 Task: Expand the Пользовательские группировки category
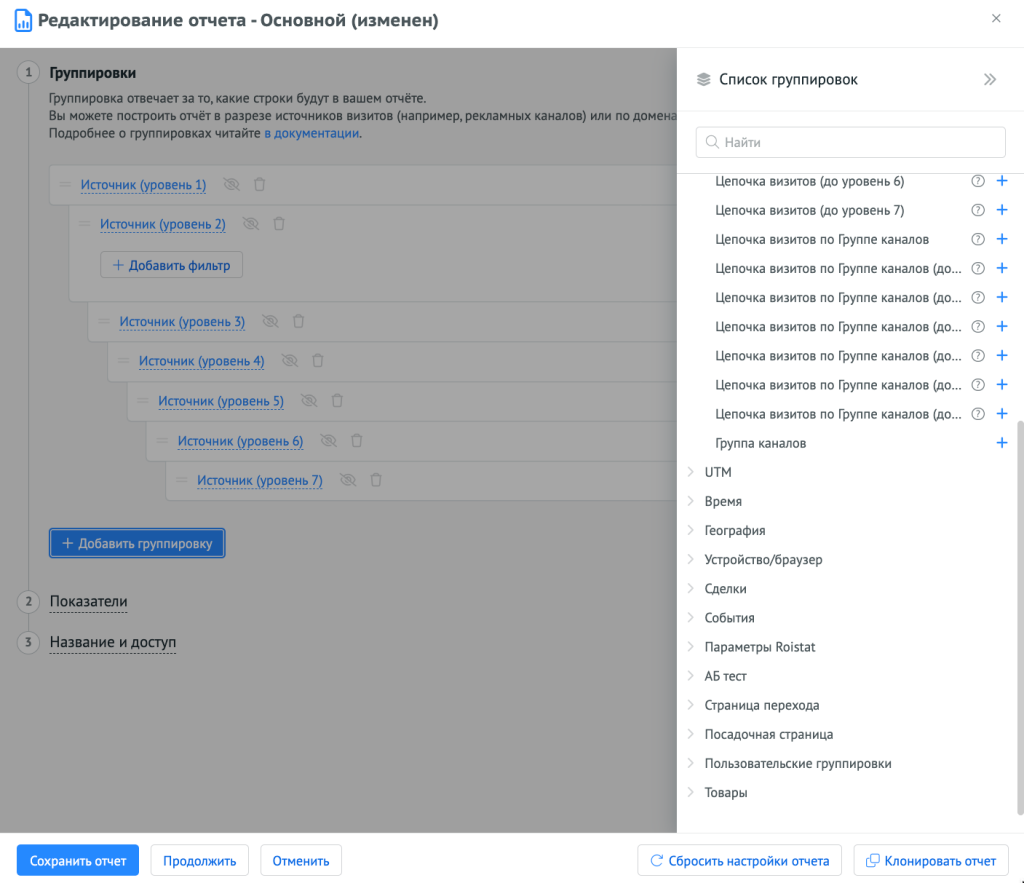690,763
